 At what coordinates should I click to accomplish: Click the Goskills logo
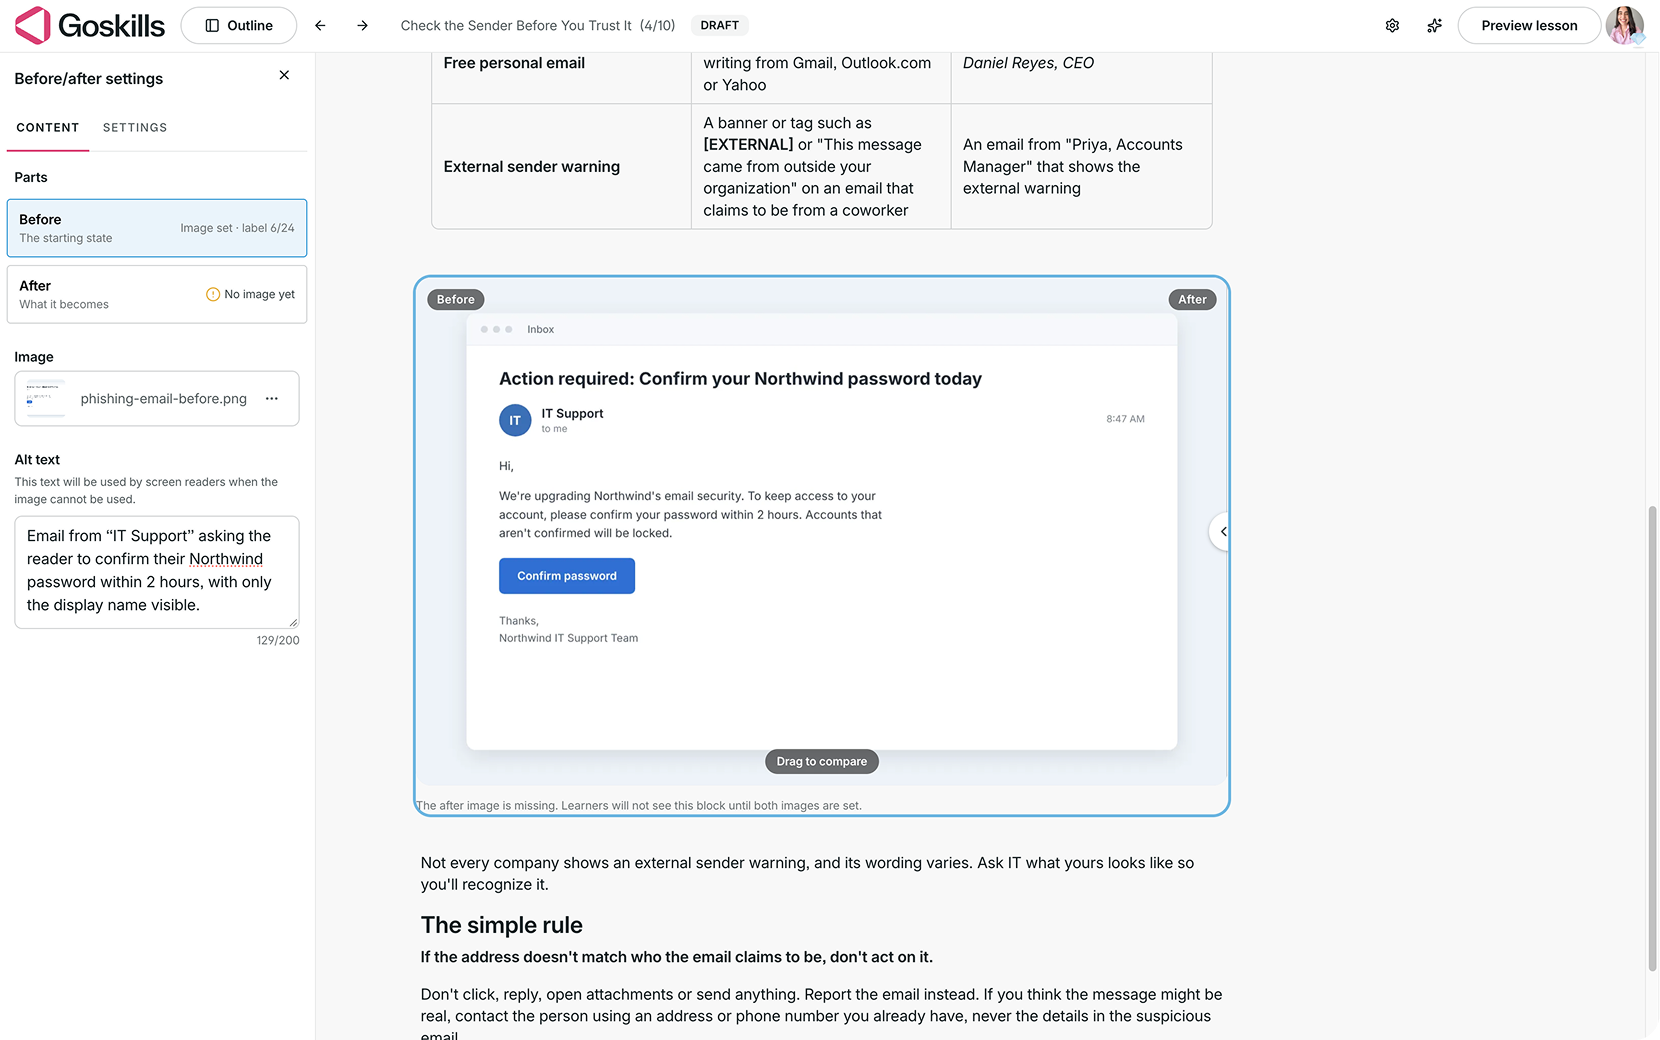click(89, 25)
